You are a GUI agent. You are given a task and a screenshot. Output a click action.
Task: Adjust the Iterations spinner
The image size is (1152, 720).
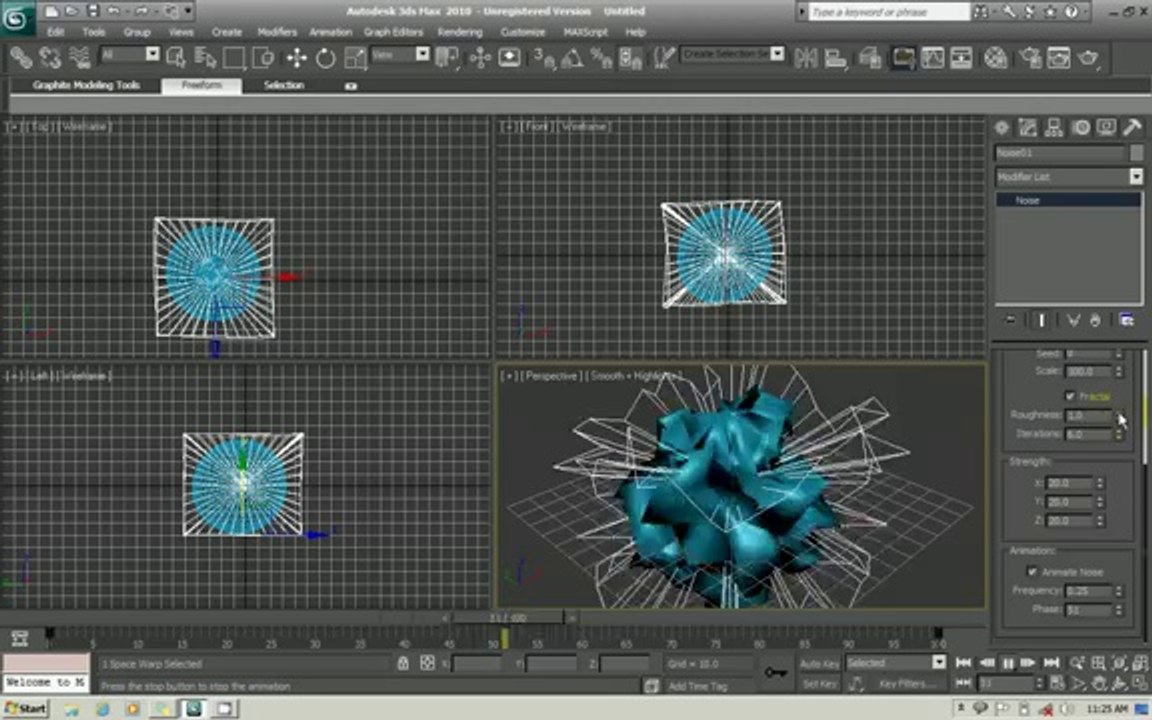click(x=1119, y=434)
